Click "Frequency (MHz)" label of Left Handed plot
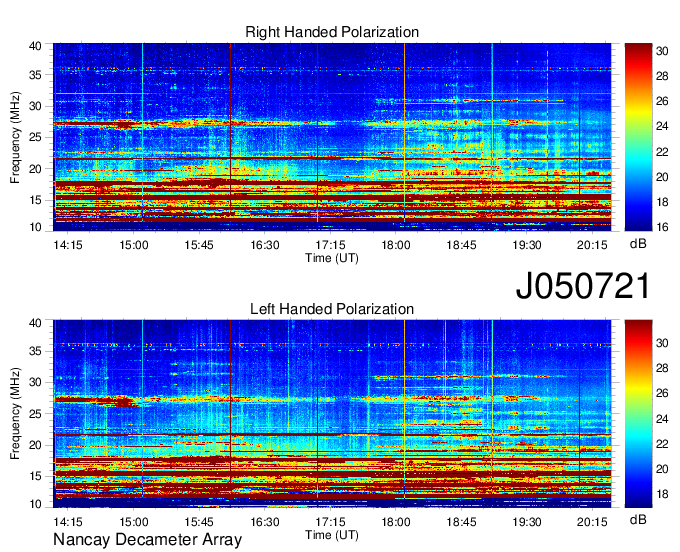Screen dimensions: 680x552 tap(15, 414)
